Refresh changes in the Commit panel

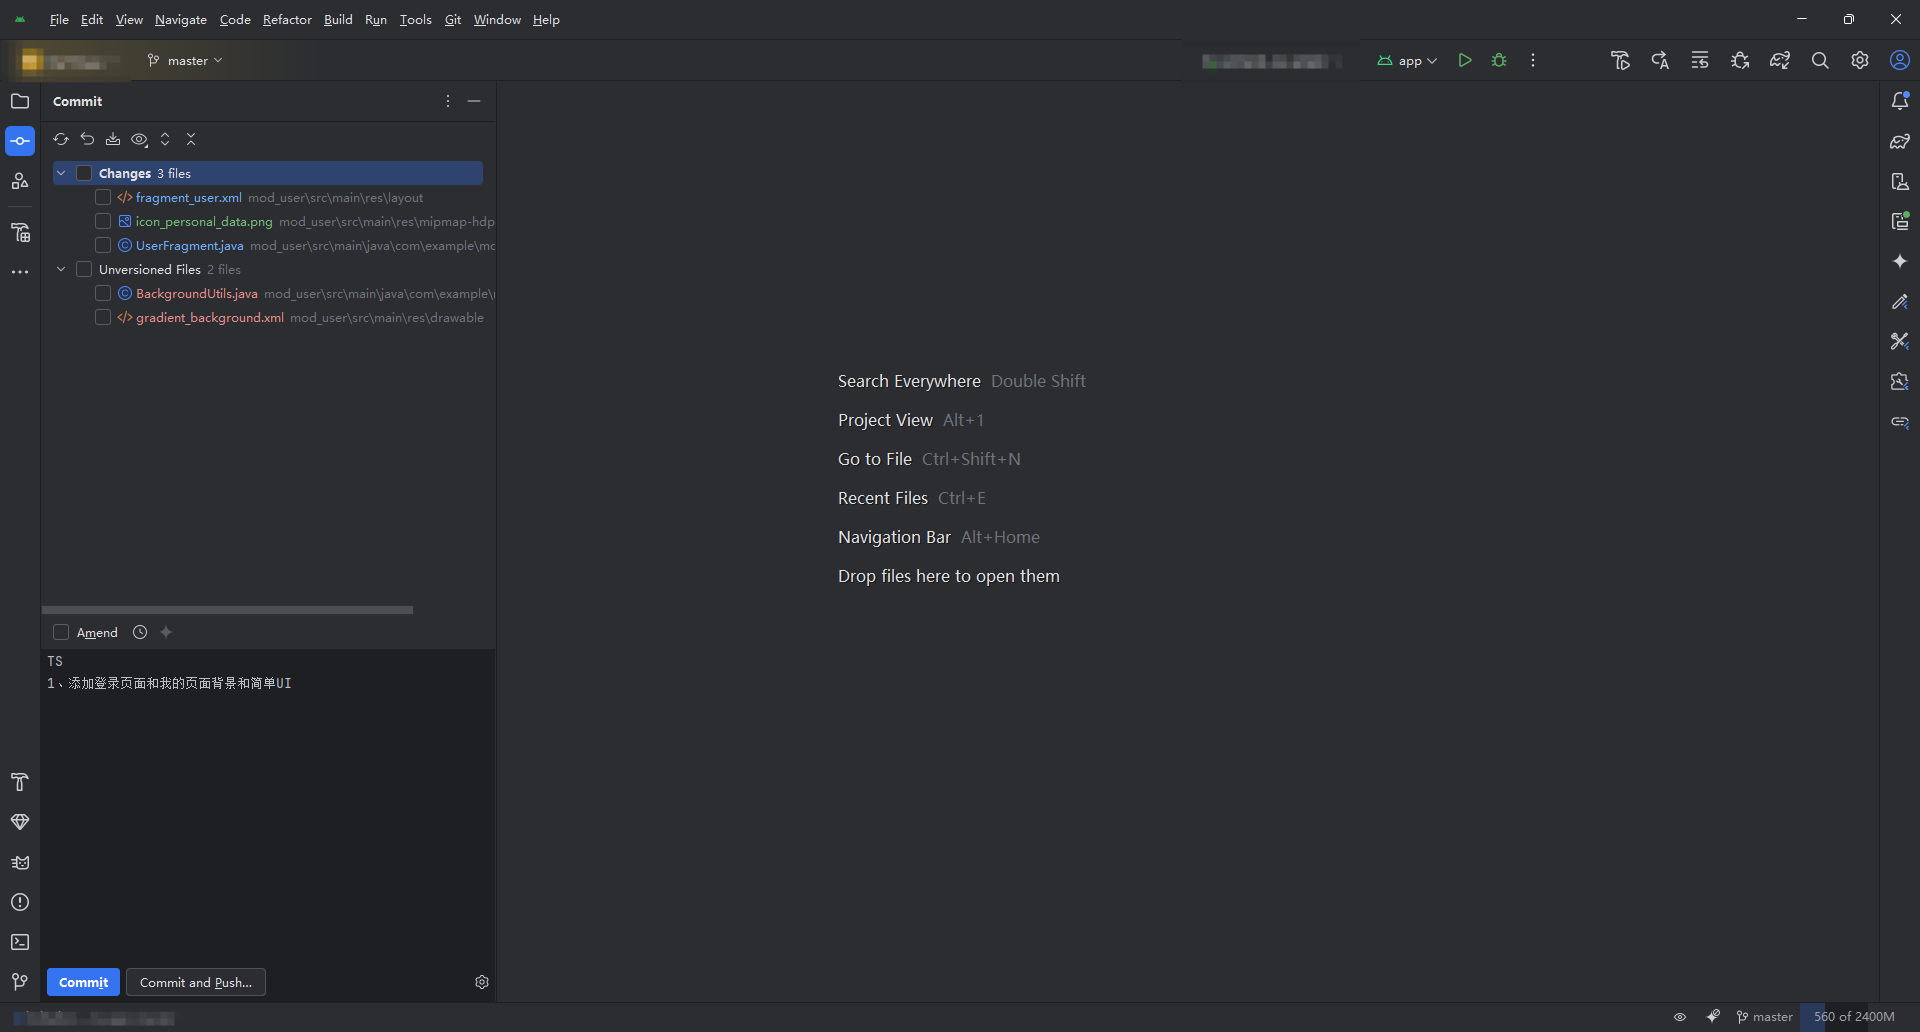pyautogui.click(x=60, y=140)
